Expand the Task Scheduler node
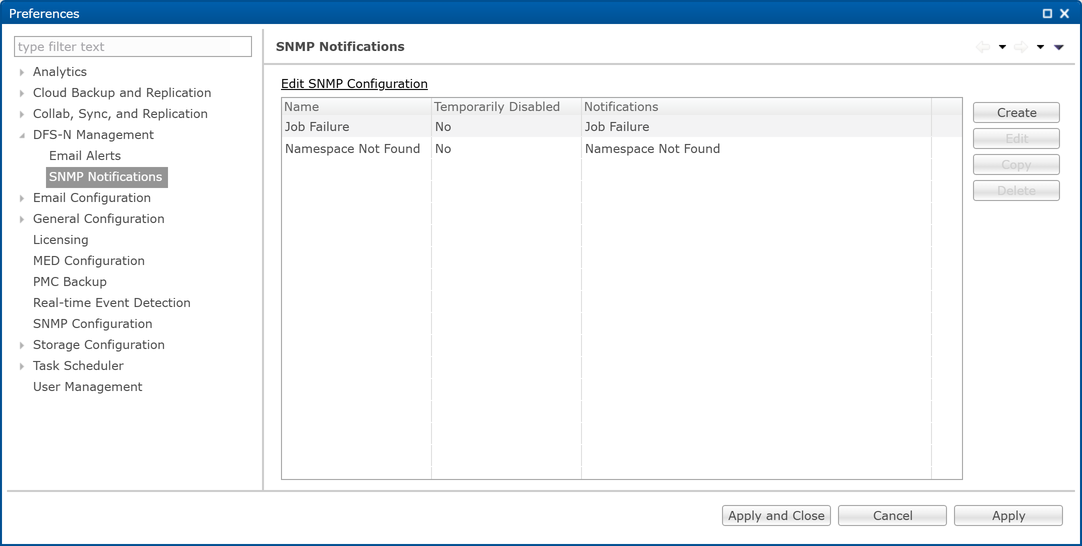 (x=23, y=366)
